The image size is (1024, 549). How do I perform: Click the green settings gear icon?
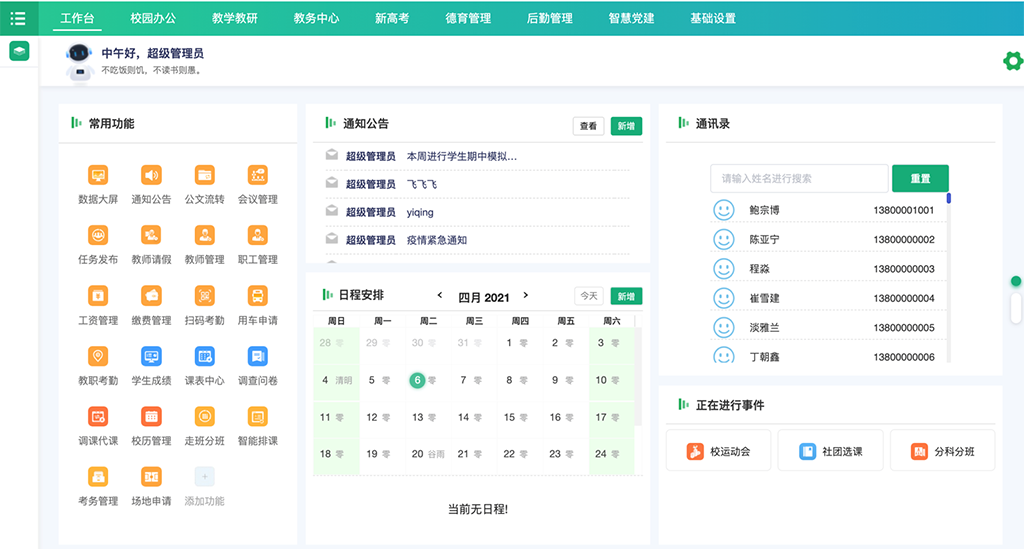[x=1012, y=62]
